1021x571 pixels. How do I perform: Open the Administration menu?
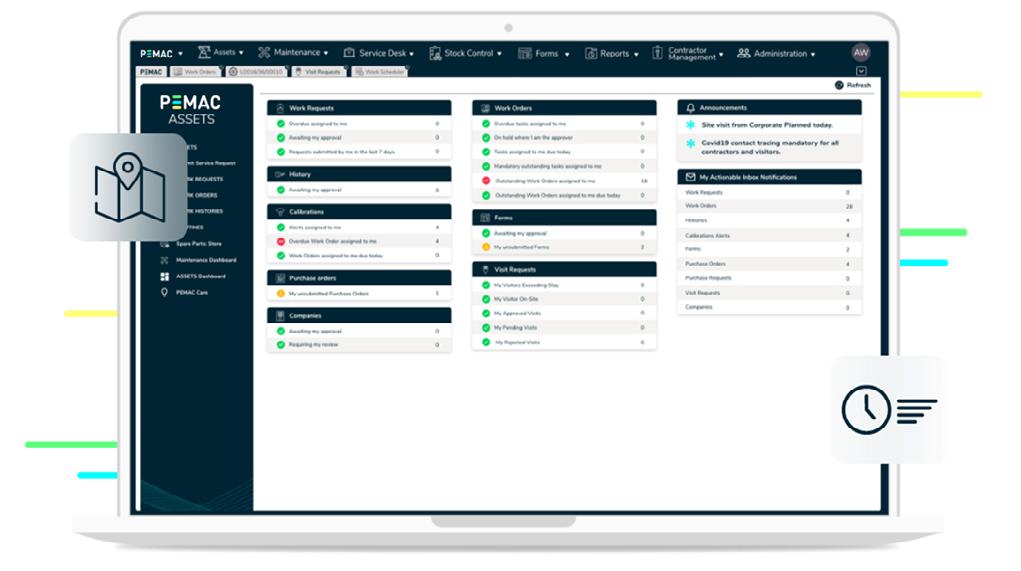pos(776,53)
